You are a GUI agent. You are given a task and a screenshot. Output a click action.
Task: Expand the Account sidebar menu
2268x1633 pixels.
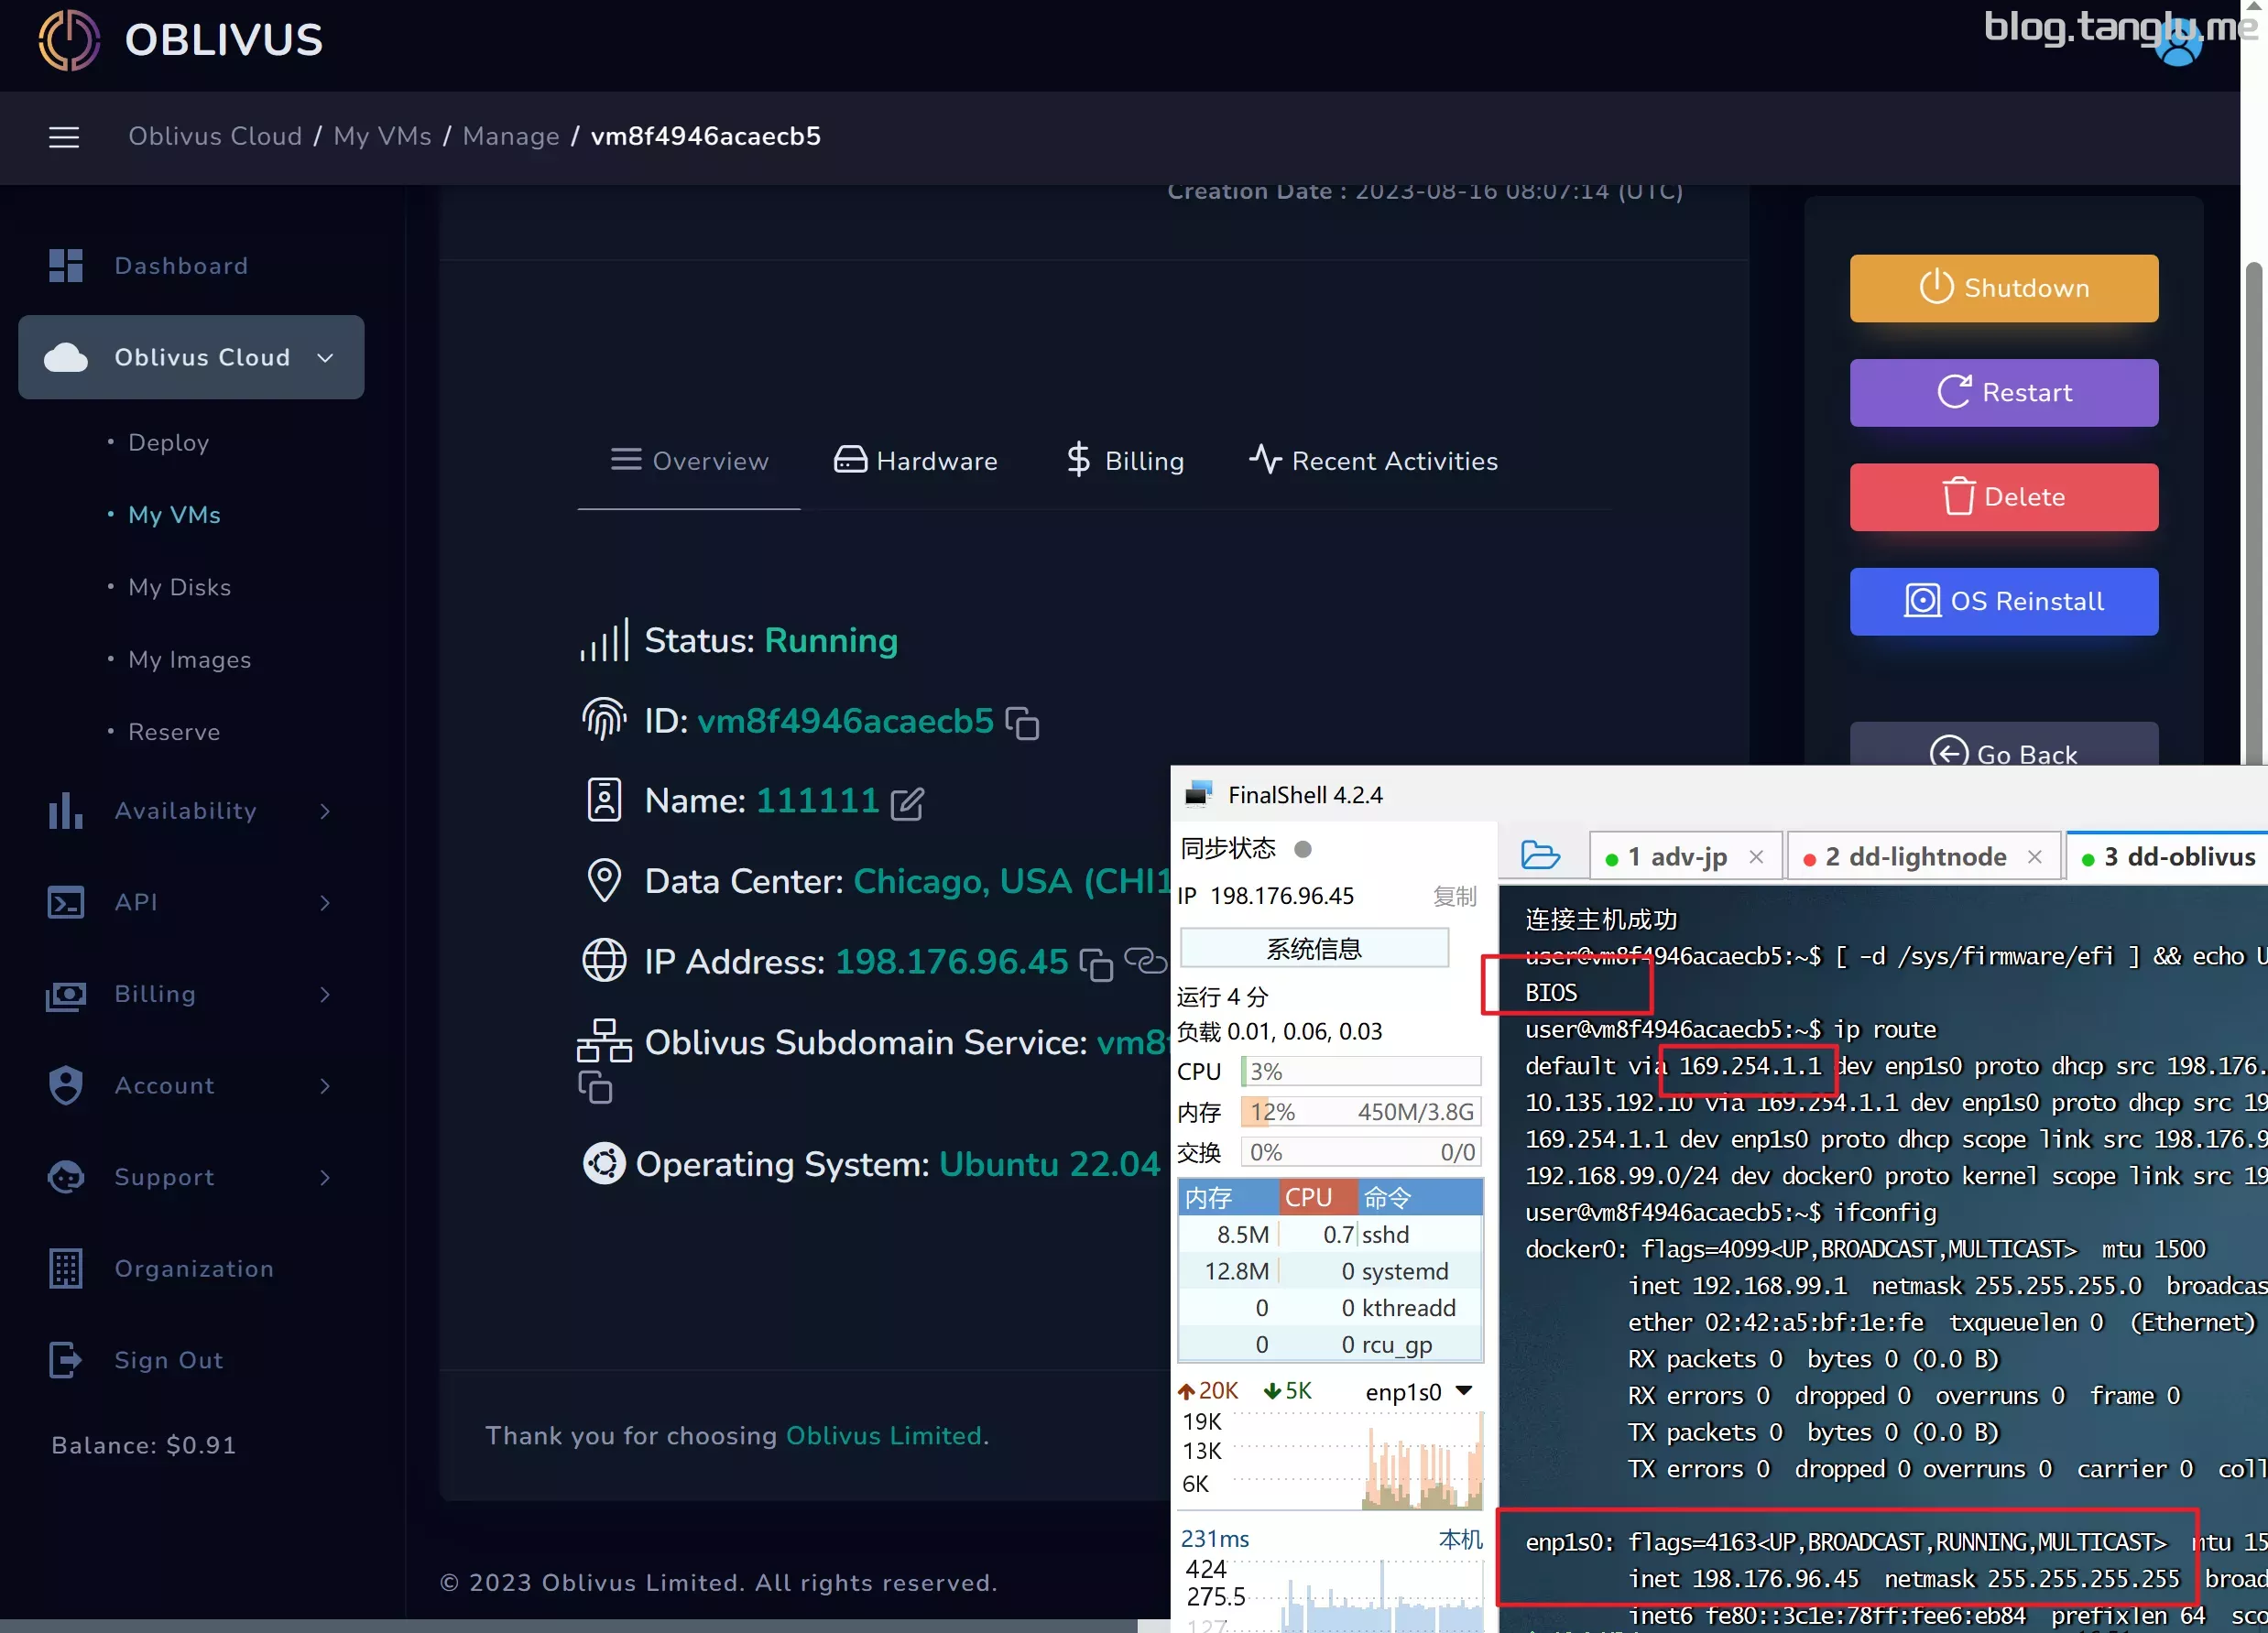click(x=325, y=1086)
